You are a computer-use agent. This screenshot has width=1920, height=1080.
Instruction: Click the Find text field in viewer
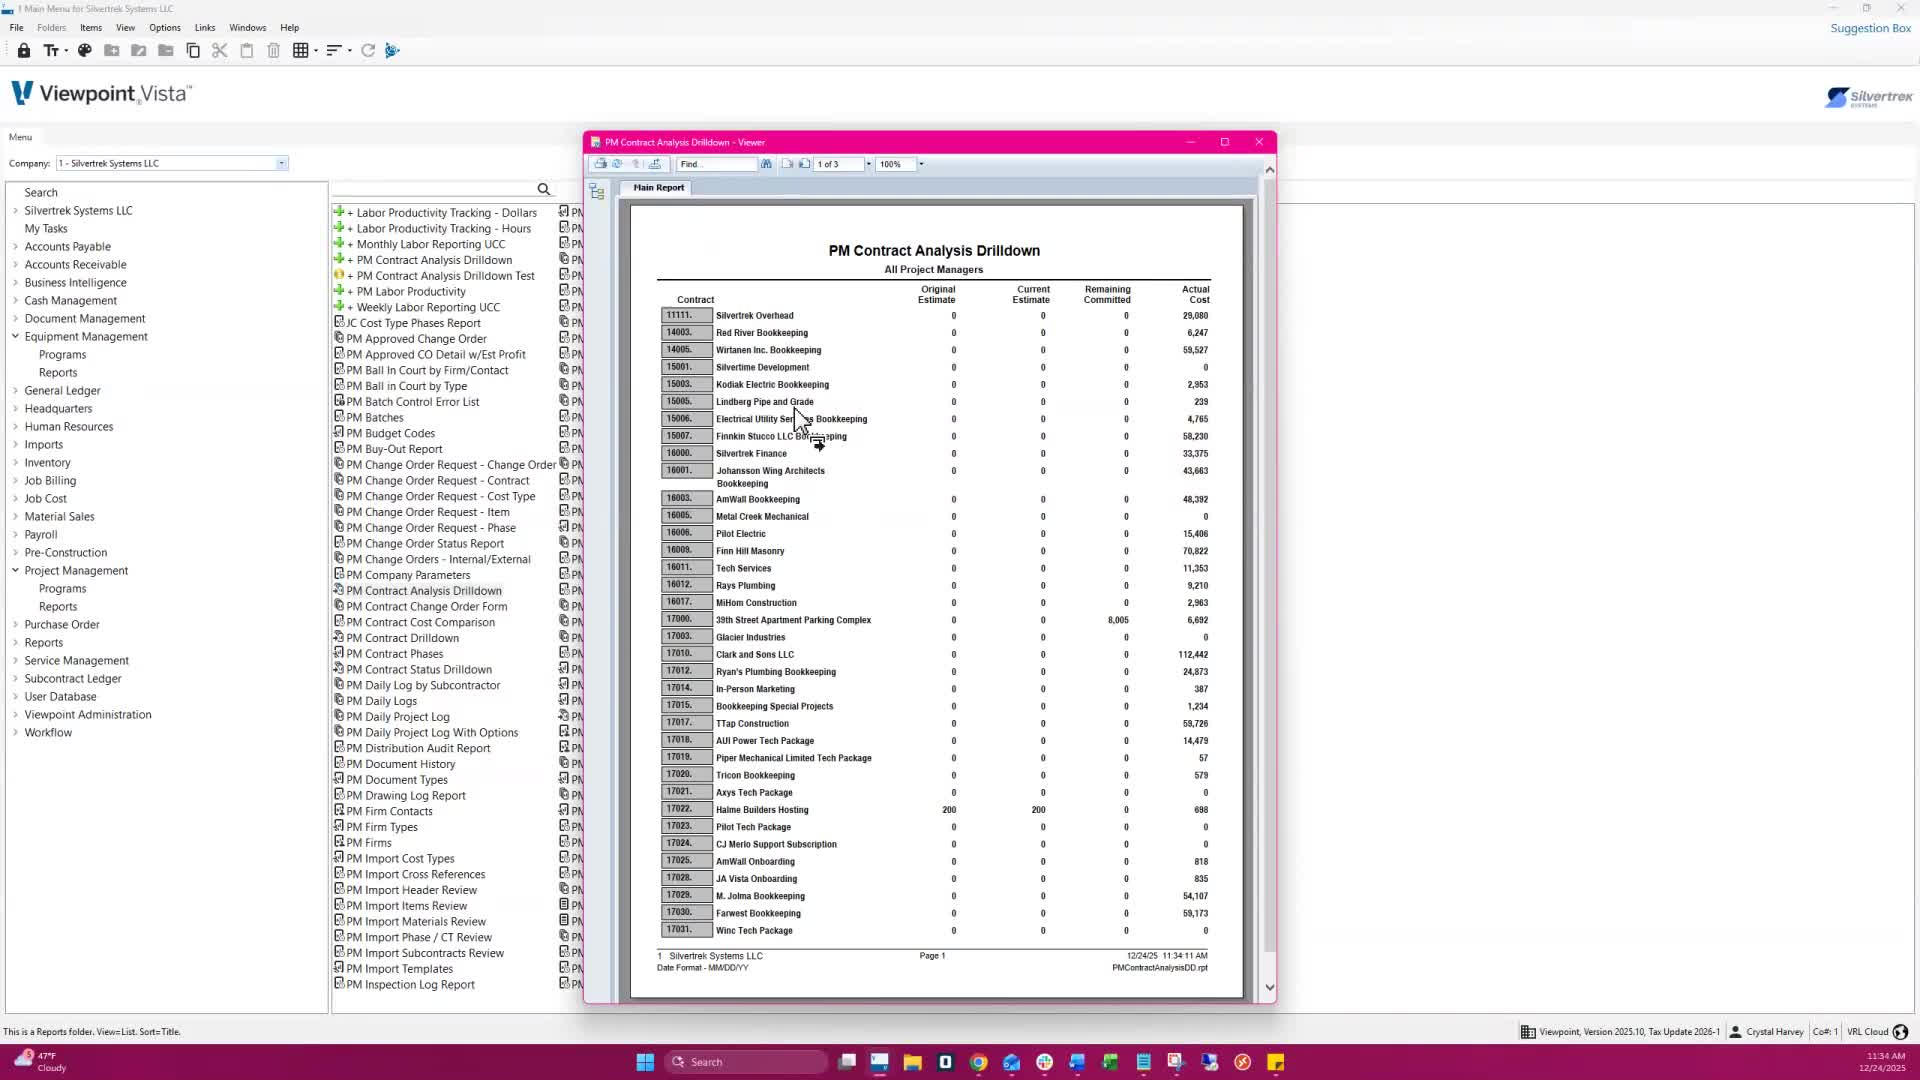(x=715, y=164)
